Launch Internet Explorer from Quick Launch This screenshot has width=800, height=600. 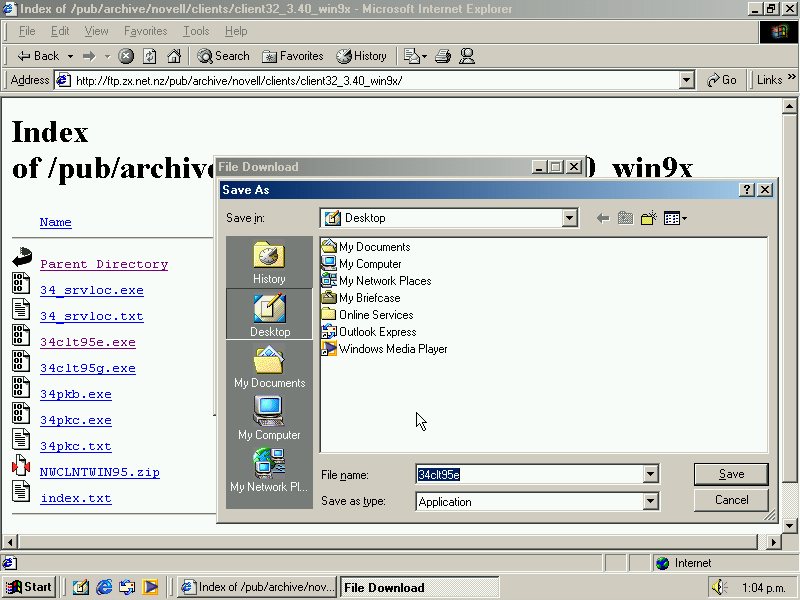point(104,587)
